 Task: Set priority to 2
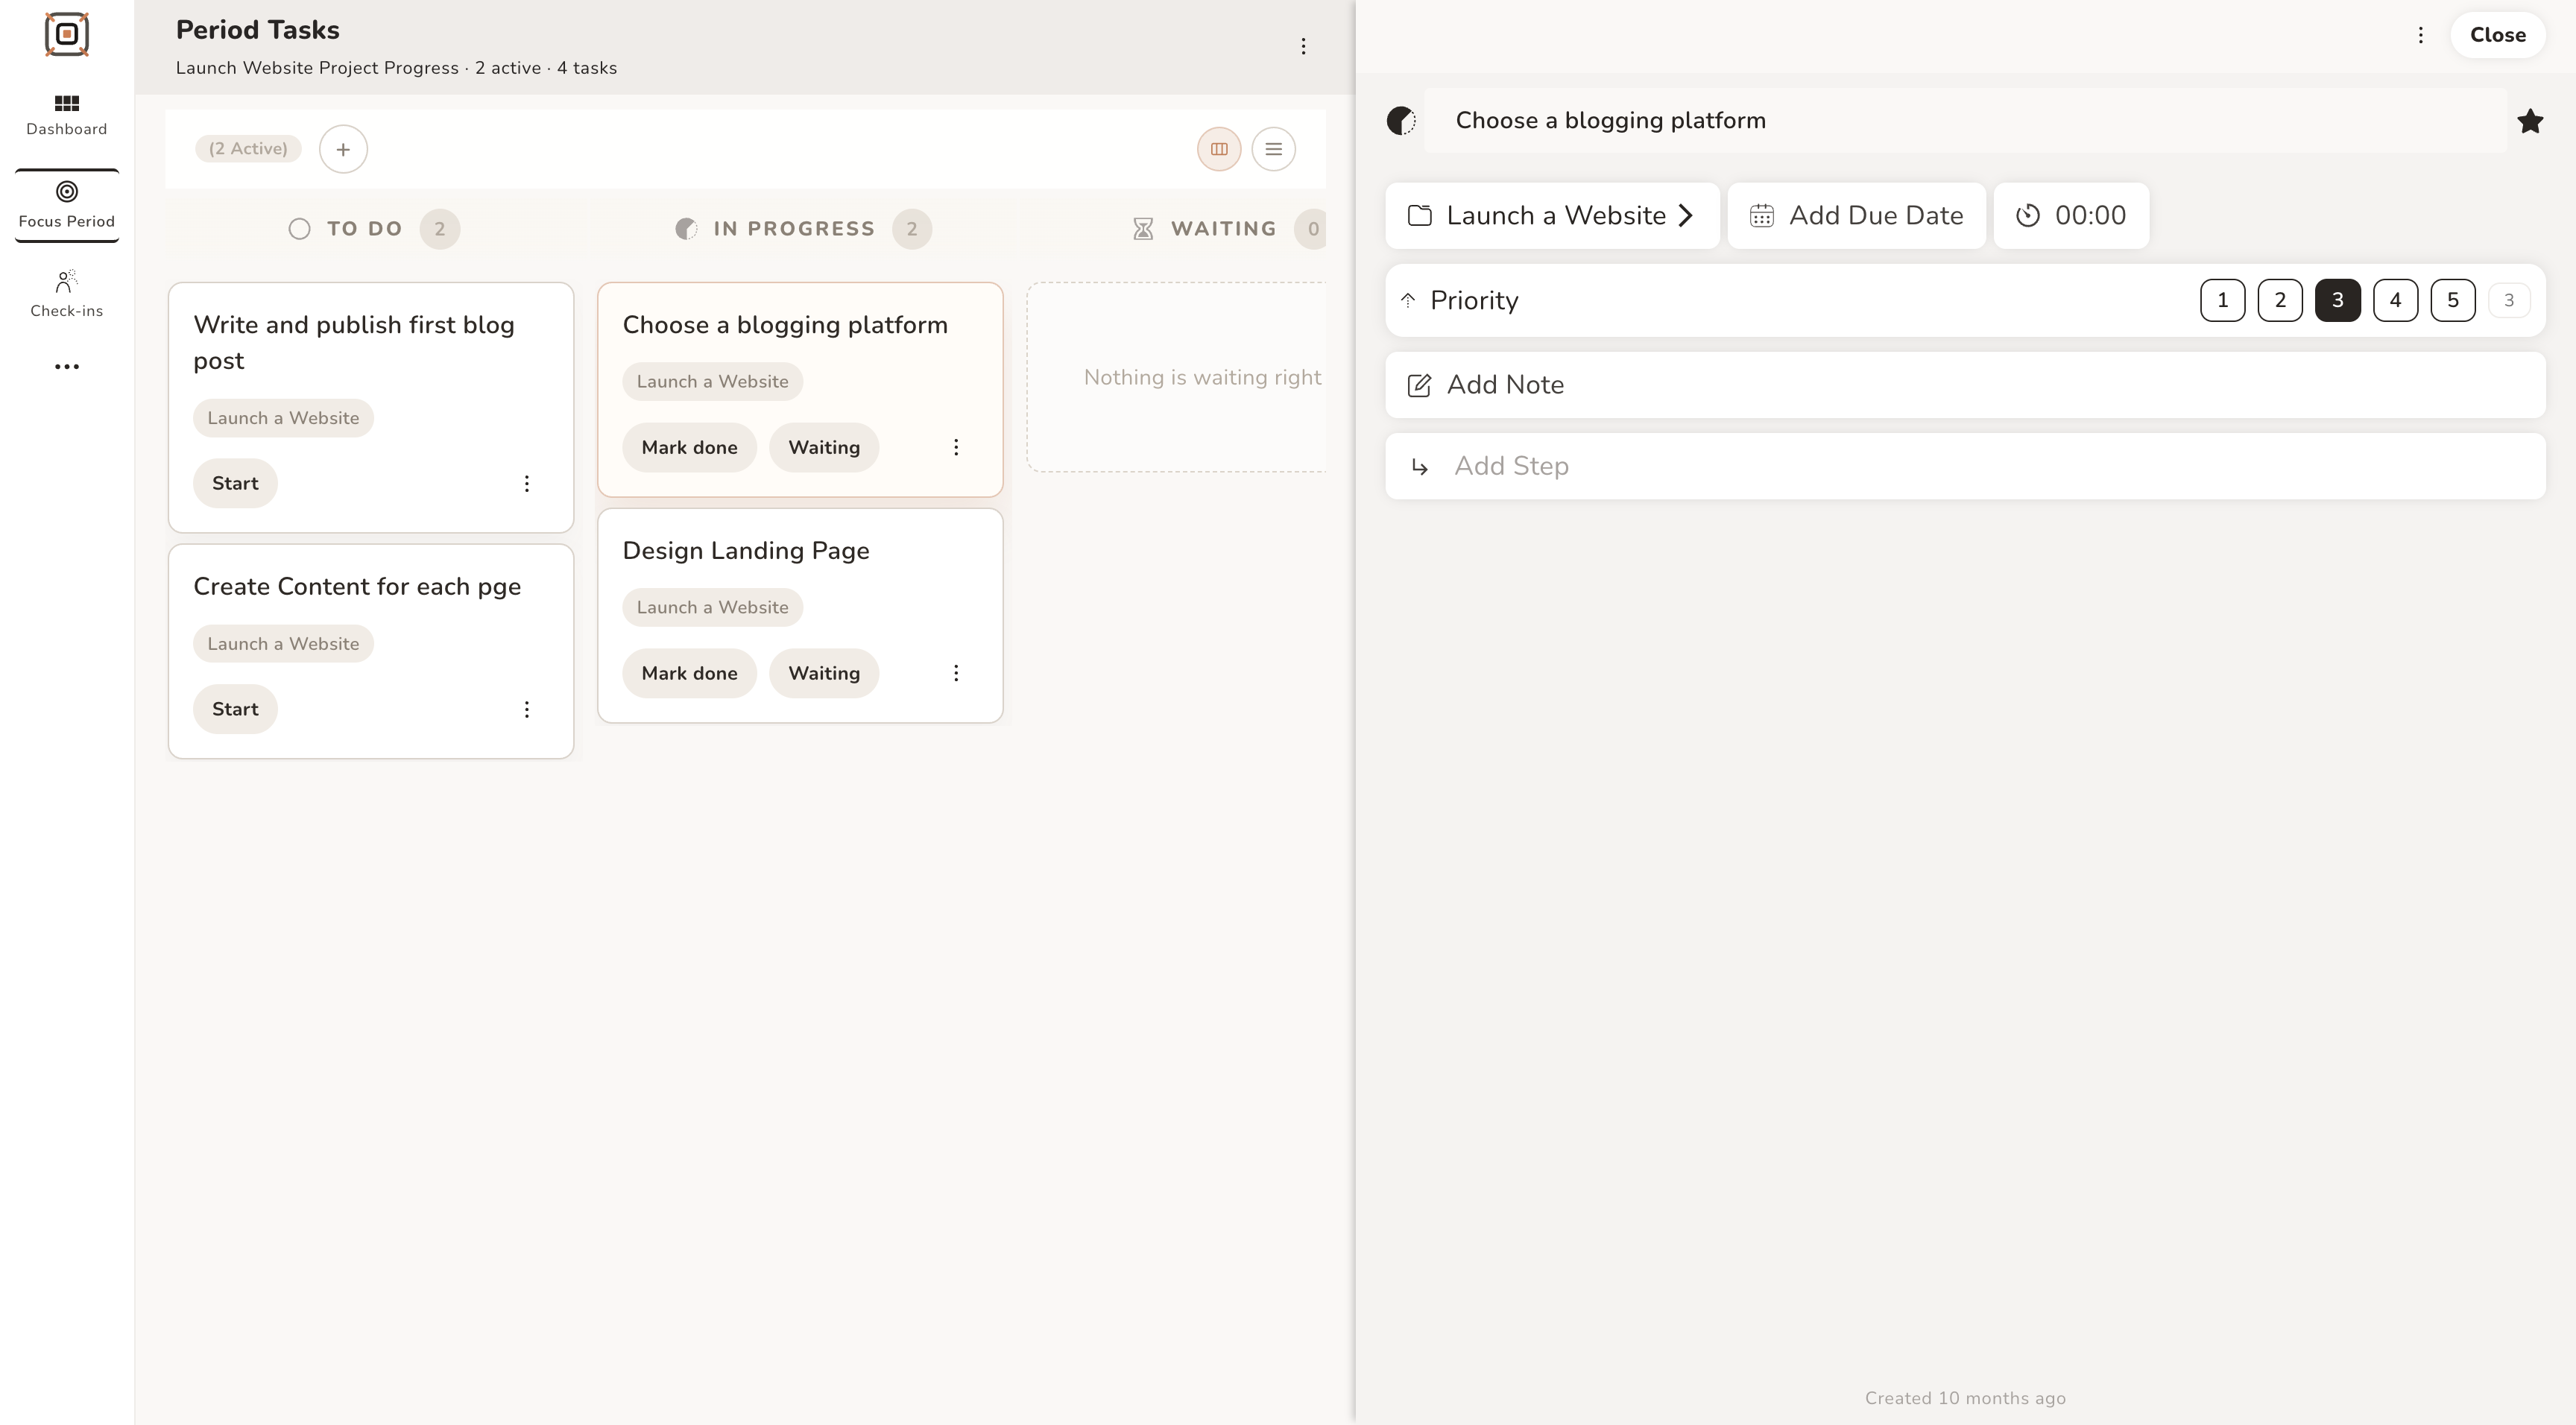click(2280, 300)
